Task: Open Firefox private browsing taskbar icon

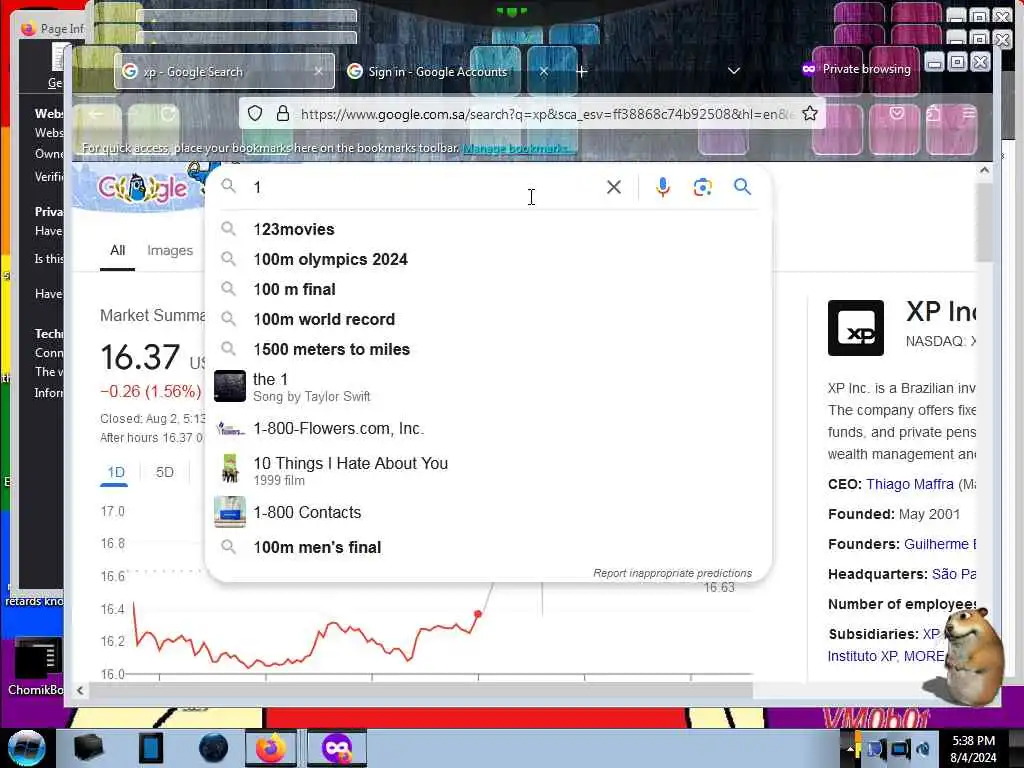Action: click(336, 748)
